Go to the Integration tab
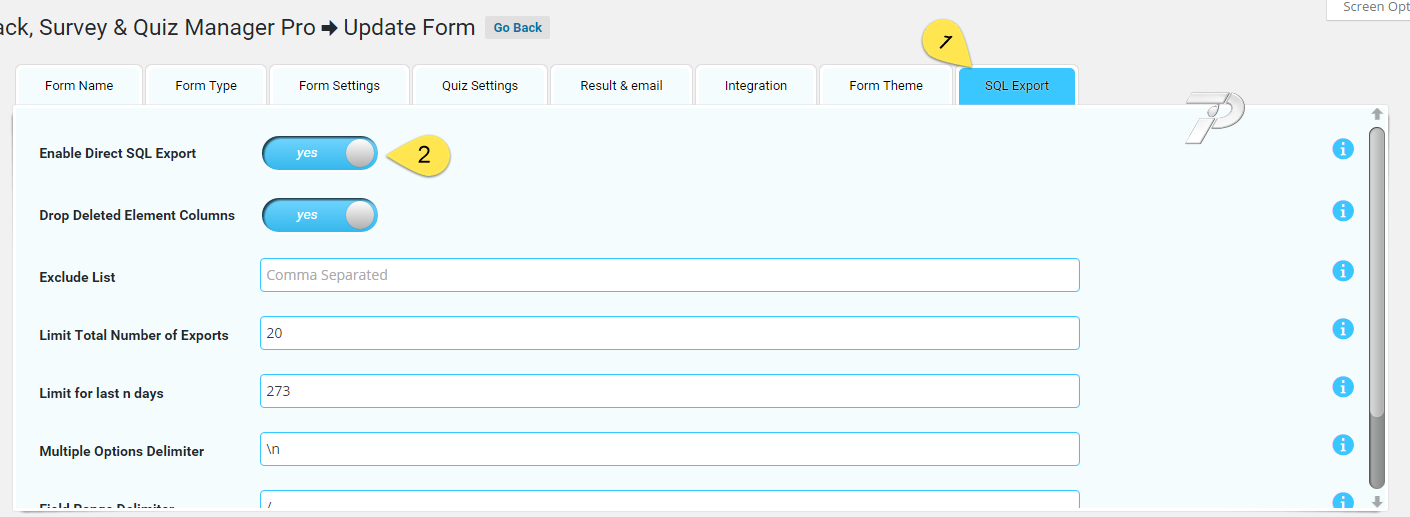The image size is (1410, 517). [x=756, y=86]
